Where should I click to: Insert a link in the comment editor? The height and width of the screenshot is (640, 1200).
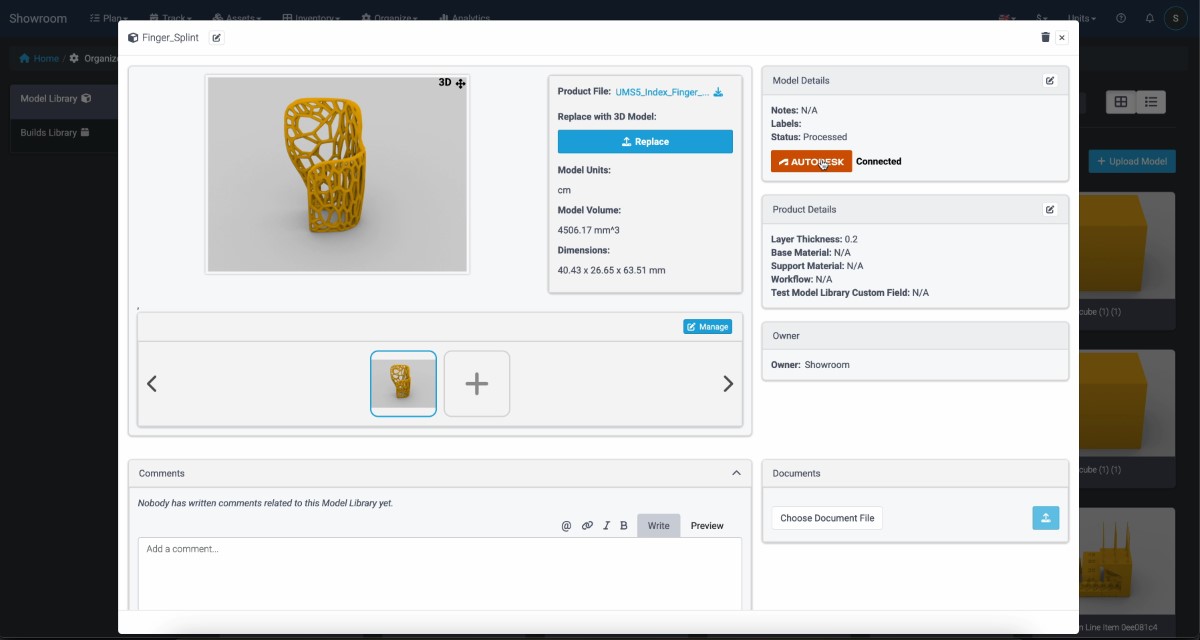(x=587, y=526)
